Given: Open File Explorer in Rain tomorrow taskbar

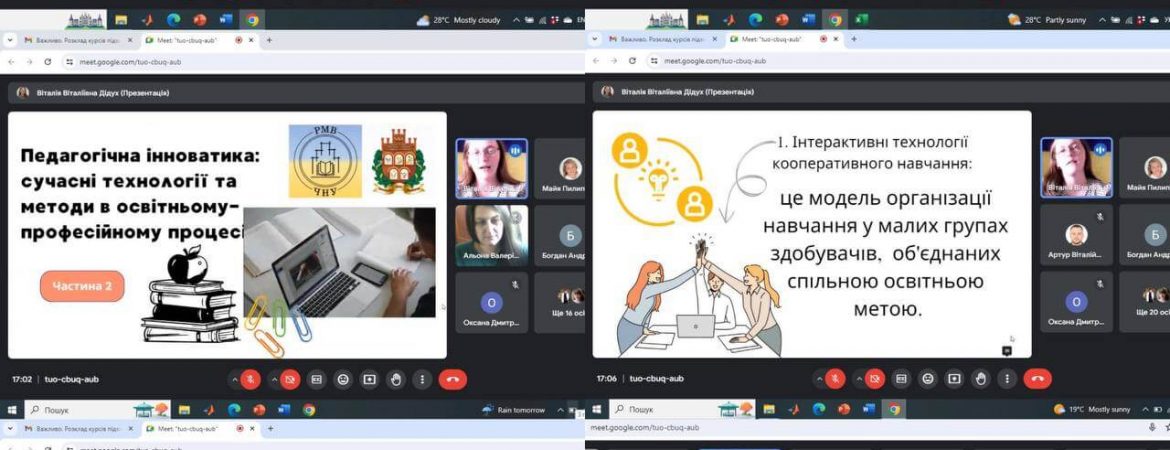Looking at the screenshot, I should tap(184, 410).
